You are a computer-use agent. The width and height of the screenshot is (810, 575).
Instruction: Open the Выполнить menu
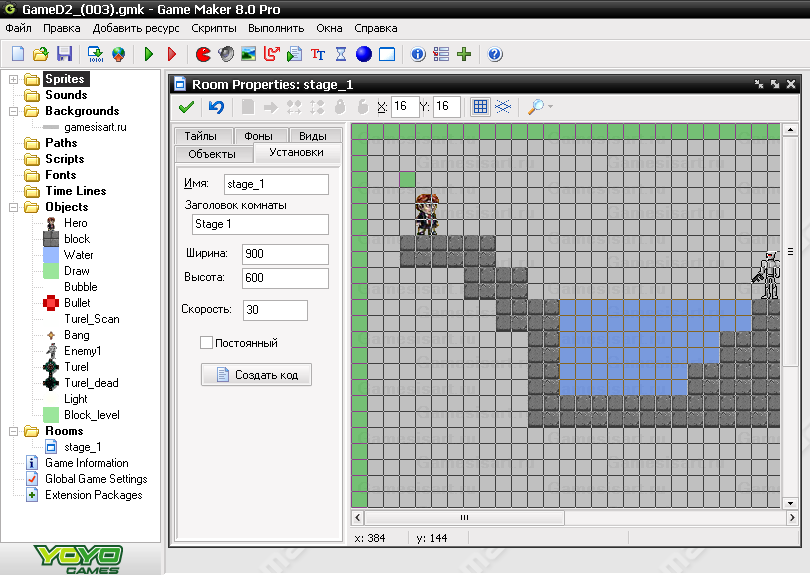click(276, 28)
